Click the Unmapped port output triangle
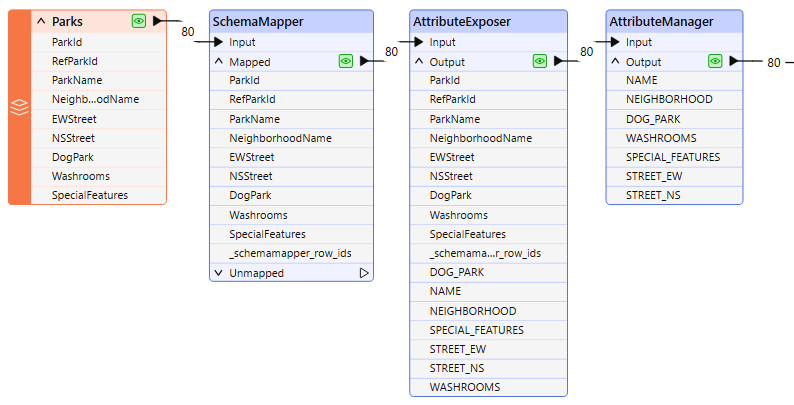 [x=364, y=273]
